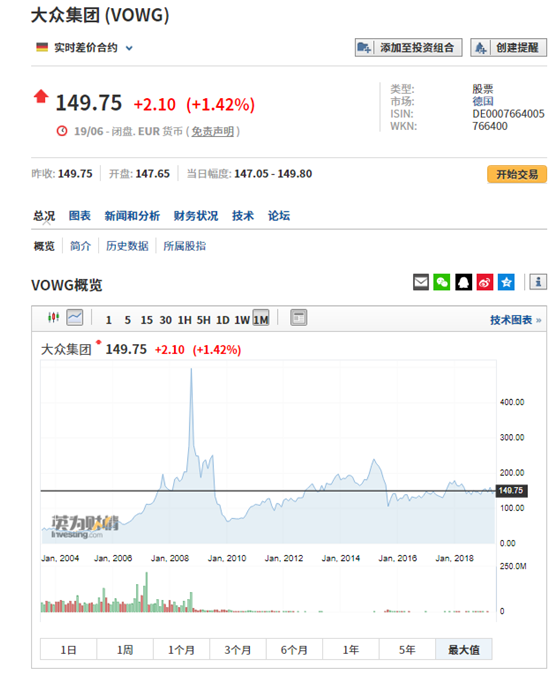Open the 论坛 tab
Viewport: 558px width, 677px height.
[279, 215]
